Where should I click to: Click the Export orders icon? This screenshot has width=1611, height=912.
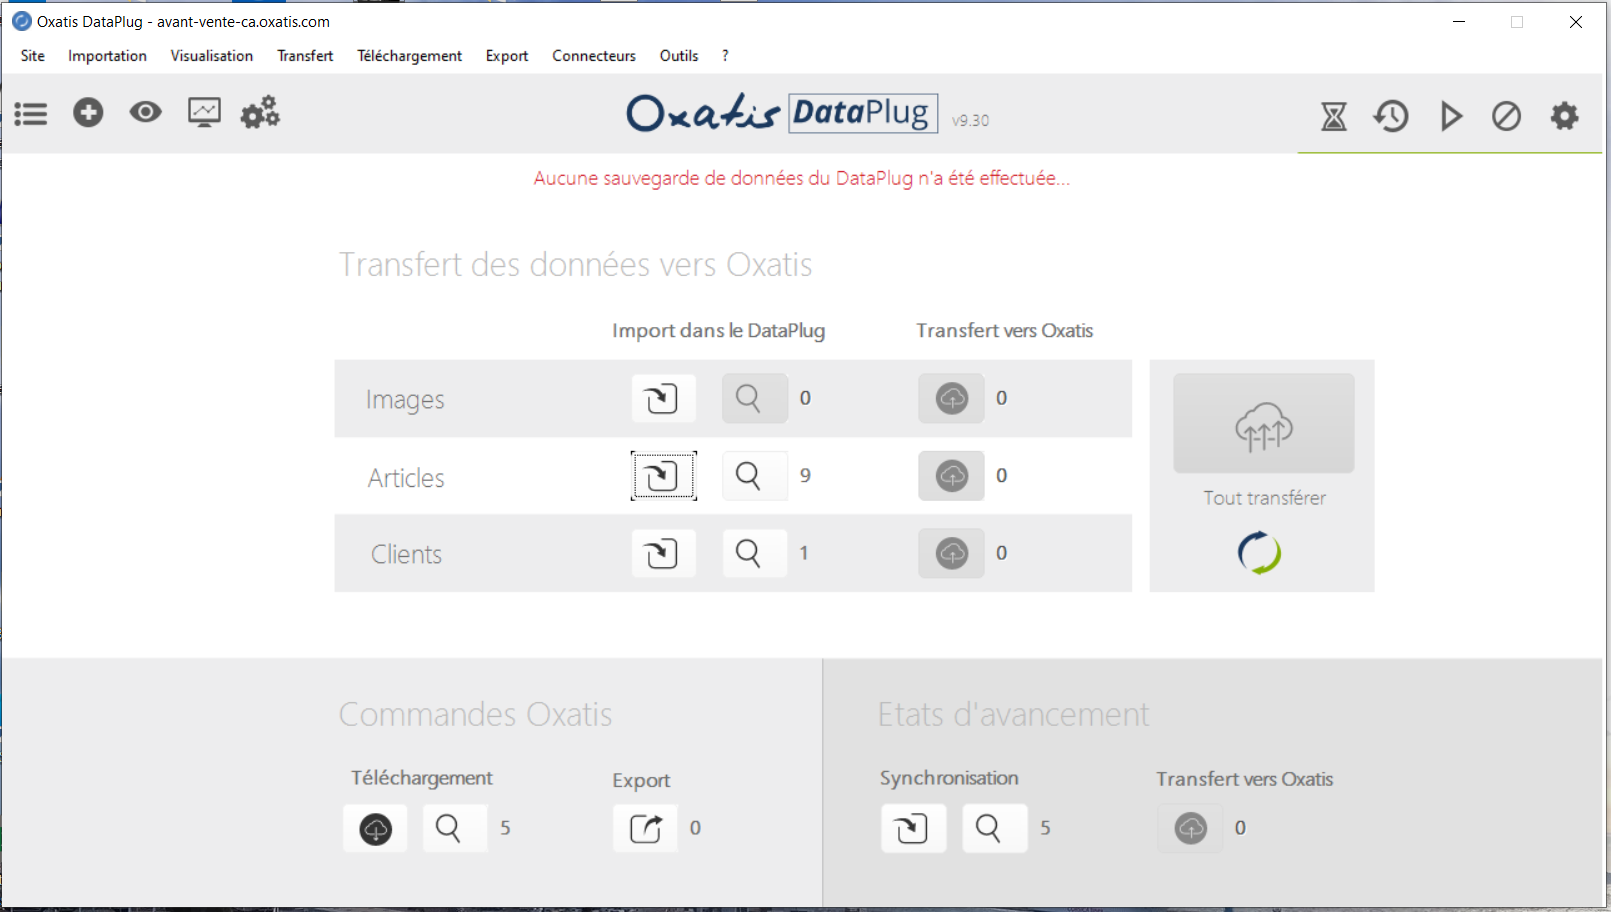pyautogui.click(x=645, y=828)
